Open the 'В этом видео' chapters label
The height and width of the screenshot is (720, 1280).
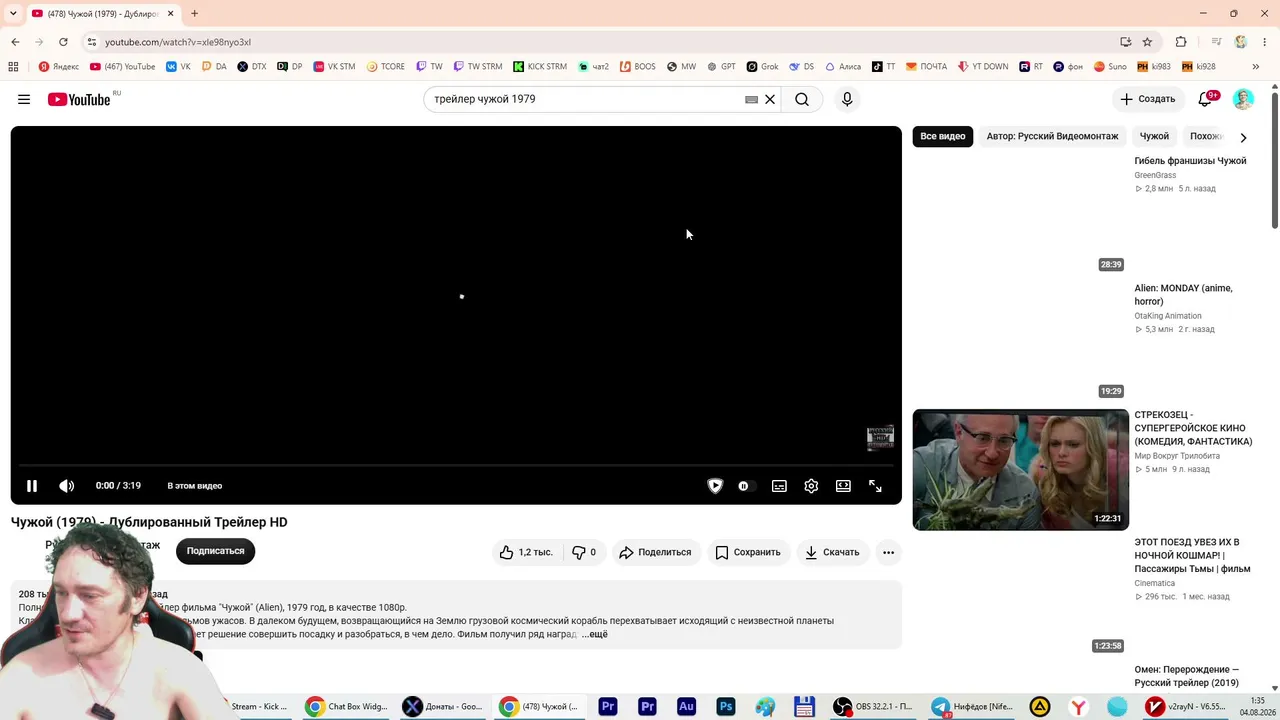pyautogui.click(x=195, y=486)
